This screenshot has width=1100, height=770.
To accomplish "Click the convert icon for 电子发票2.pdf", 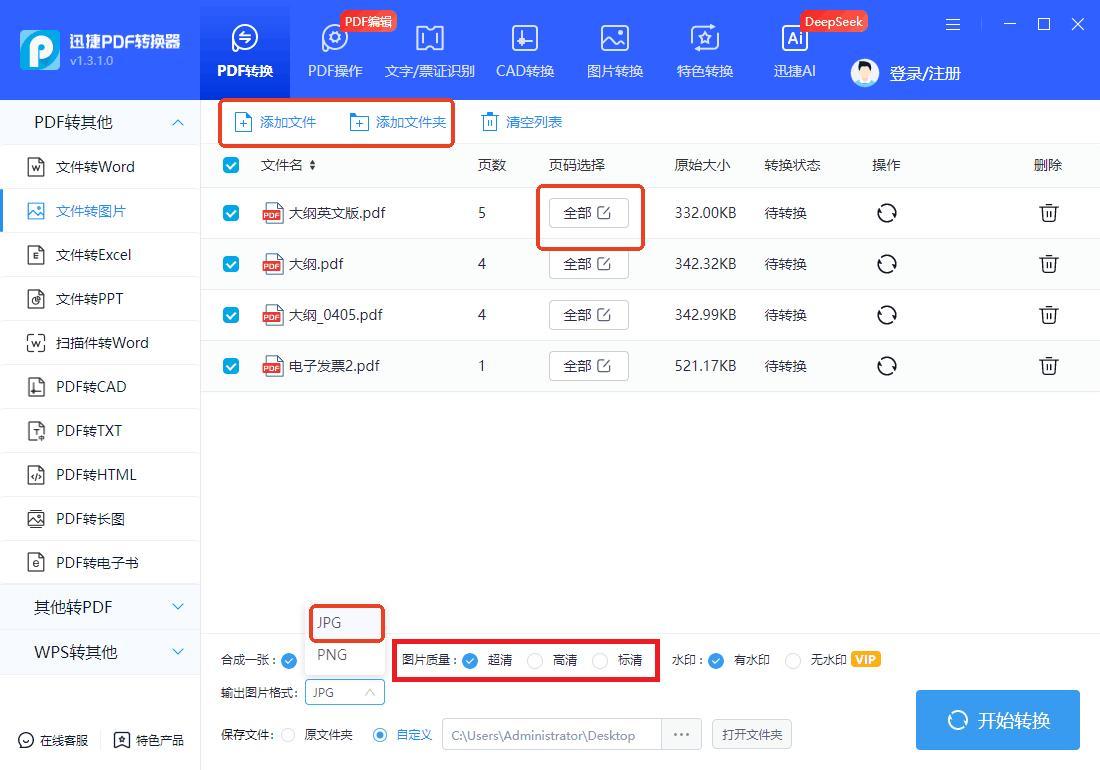I will point(886,366).
